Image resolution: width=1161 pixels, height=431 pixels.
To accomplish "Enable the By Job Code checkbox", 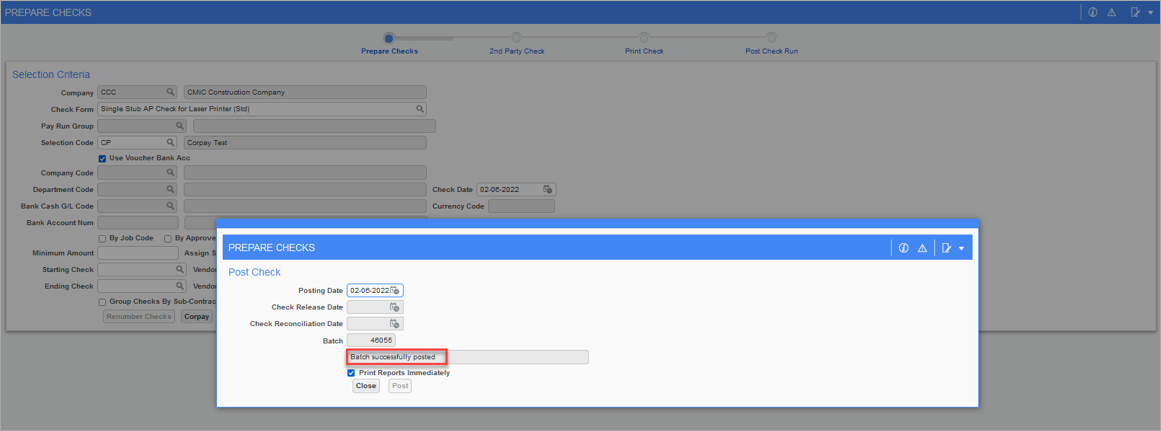I will click(102, 239).
